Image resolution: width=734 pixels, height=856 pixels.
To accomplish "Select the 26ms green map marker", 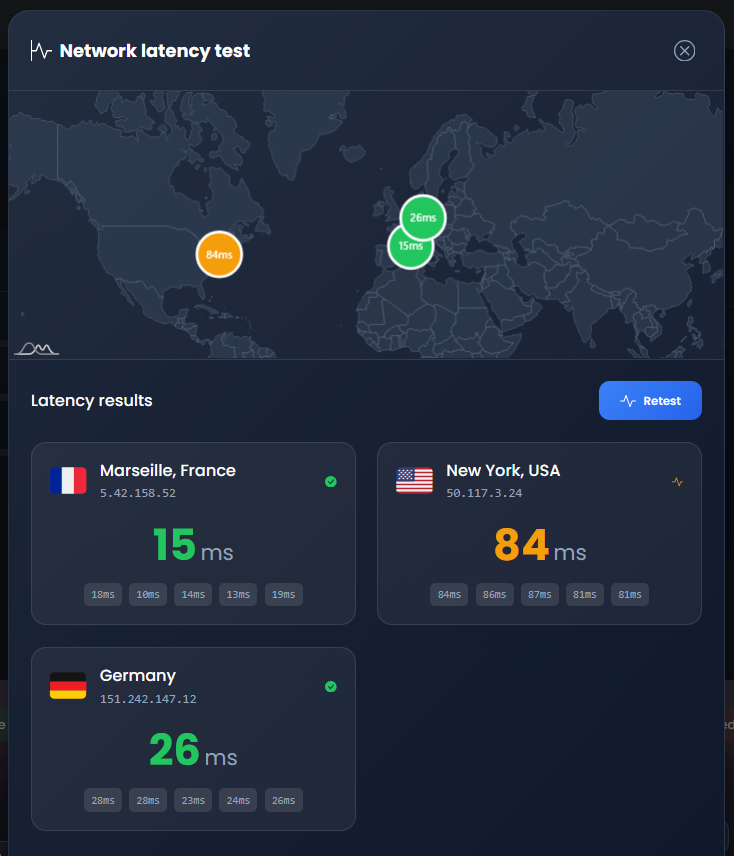I will (x=423, y=217).
